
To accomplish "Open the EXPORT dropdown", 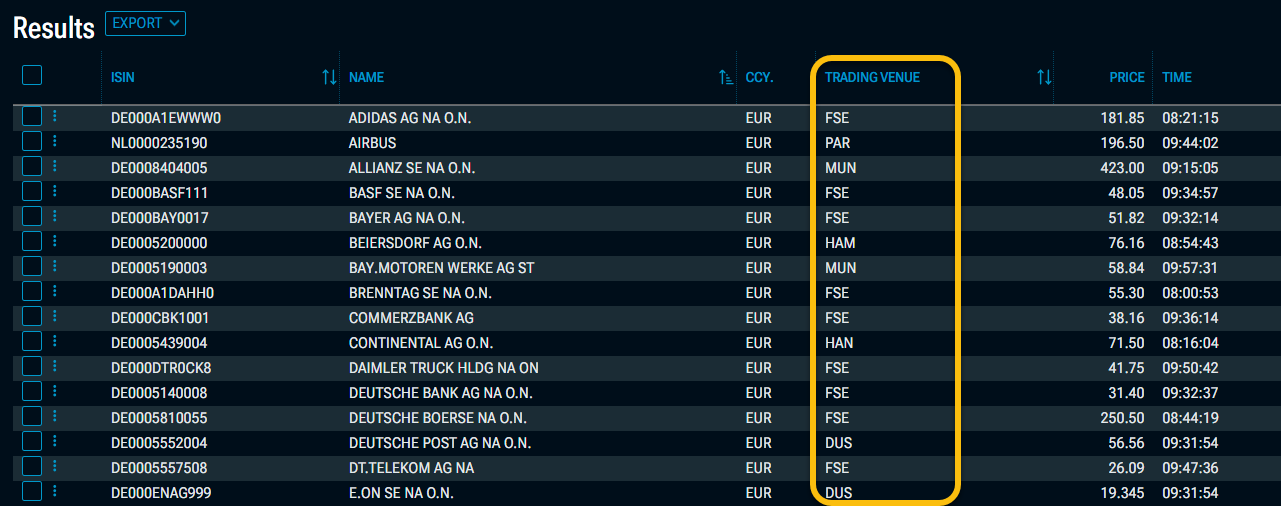I will click(x=145, y=23).
